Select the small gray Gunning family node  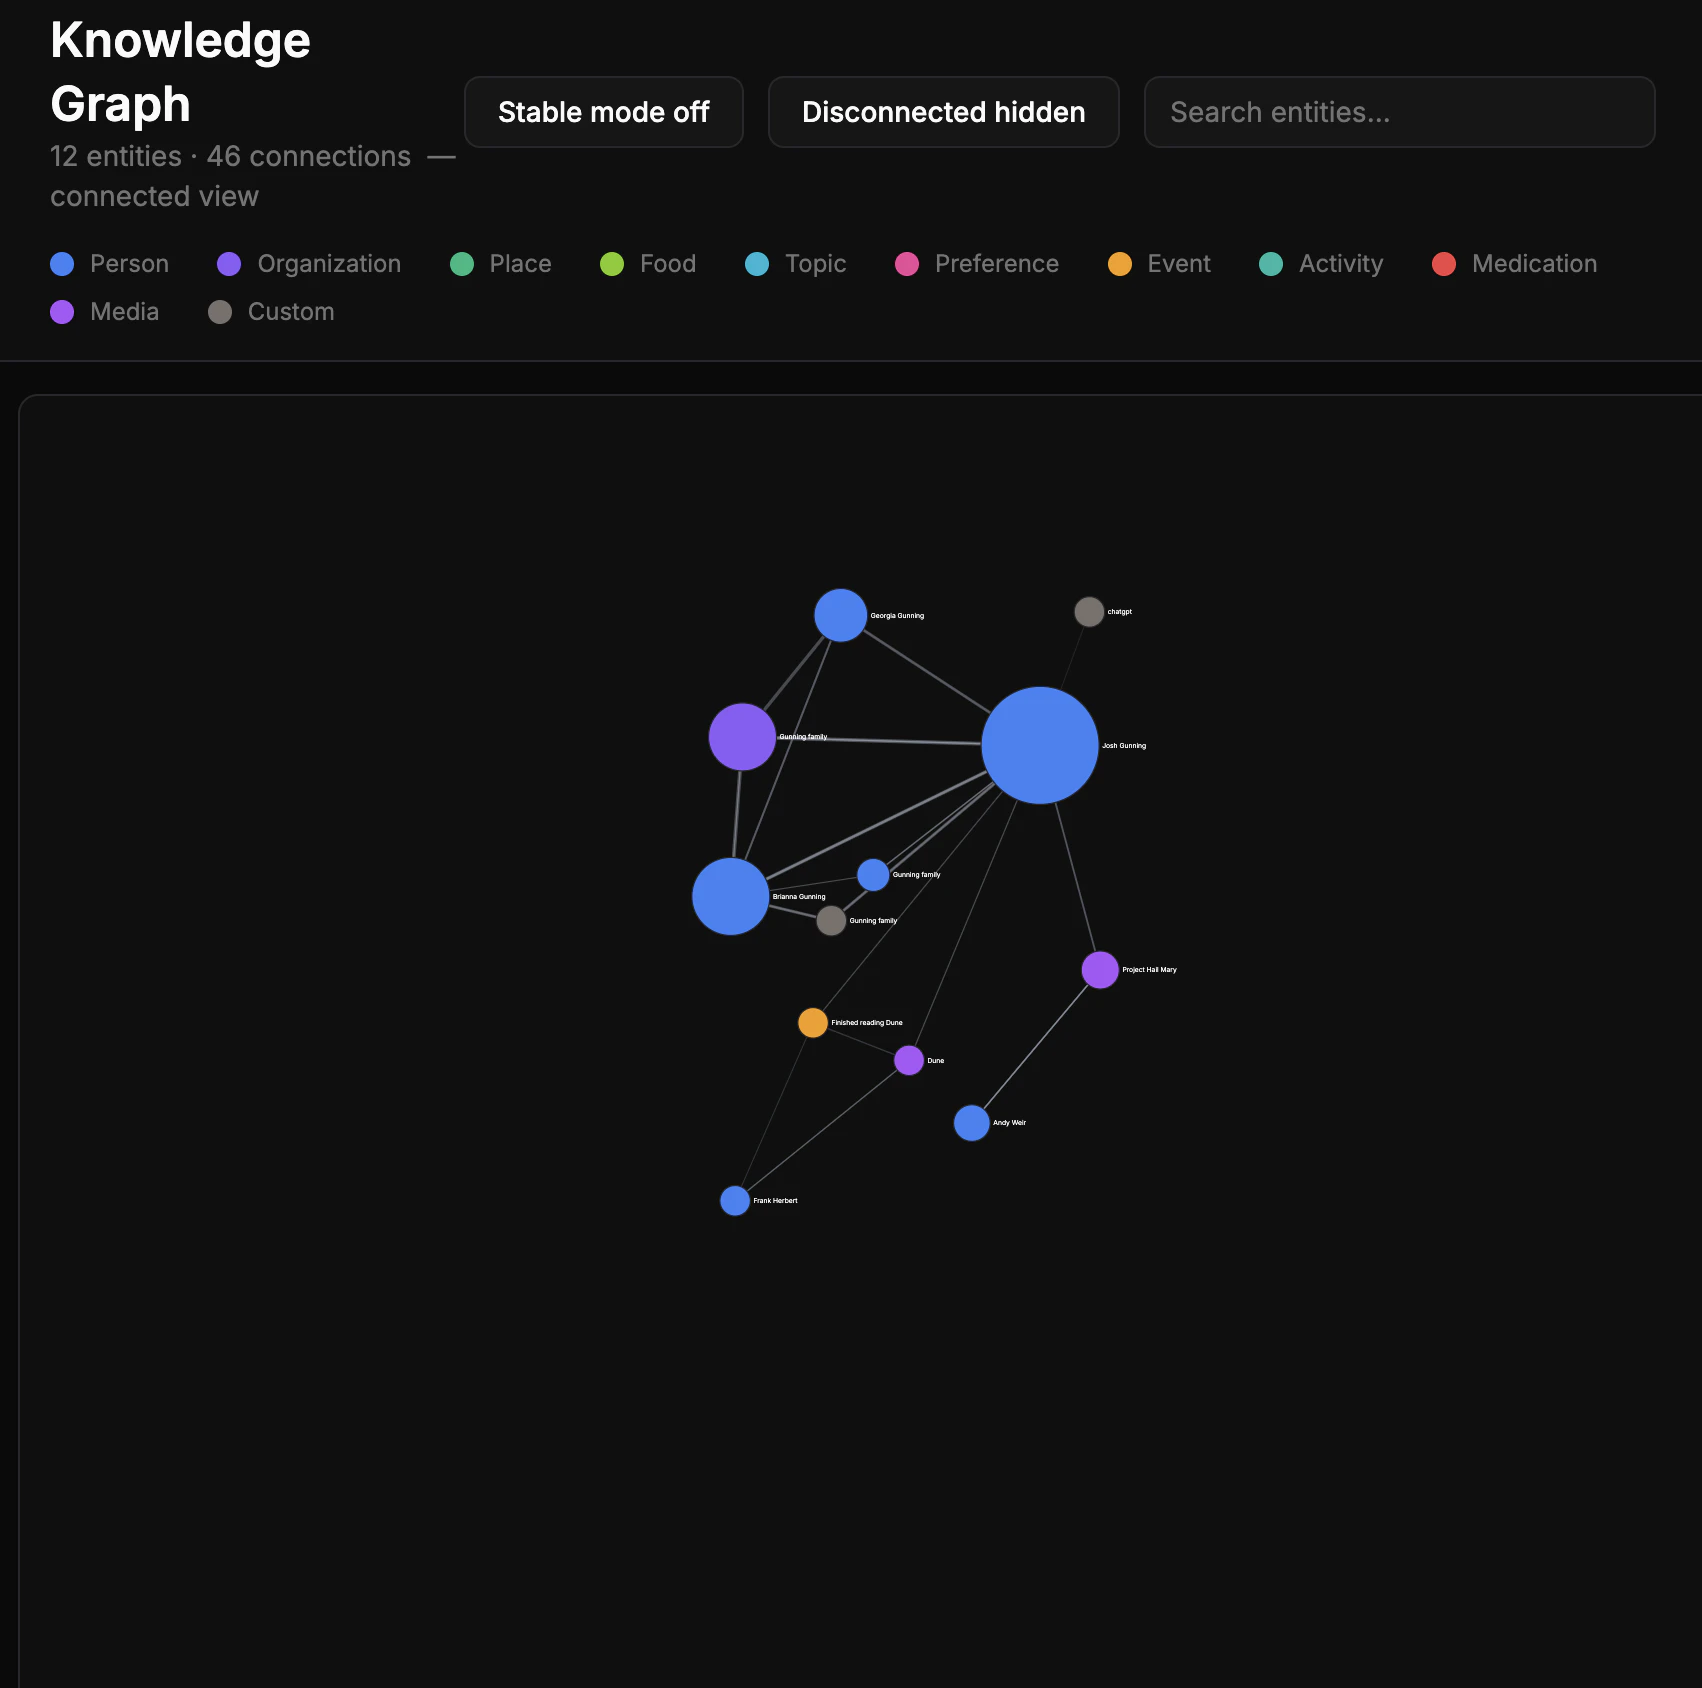[x=831, y=920]
